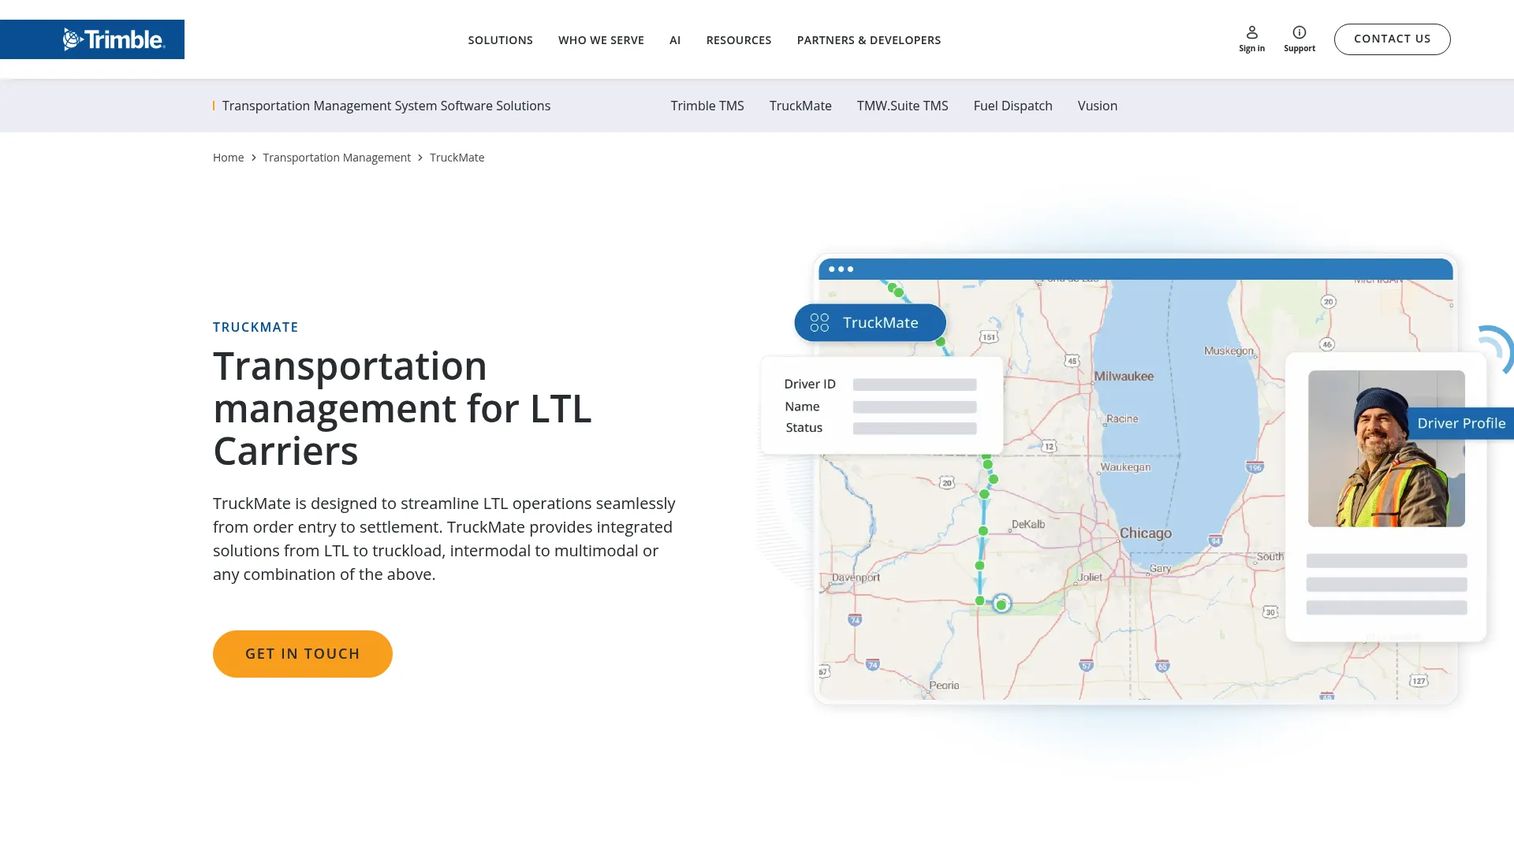Image resolution: width=1514 pixels, height=851 pixels.
Task: Click the Davenport label on the map
Action: pyautogui.click(x=856, y=578)
